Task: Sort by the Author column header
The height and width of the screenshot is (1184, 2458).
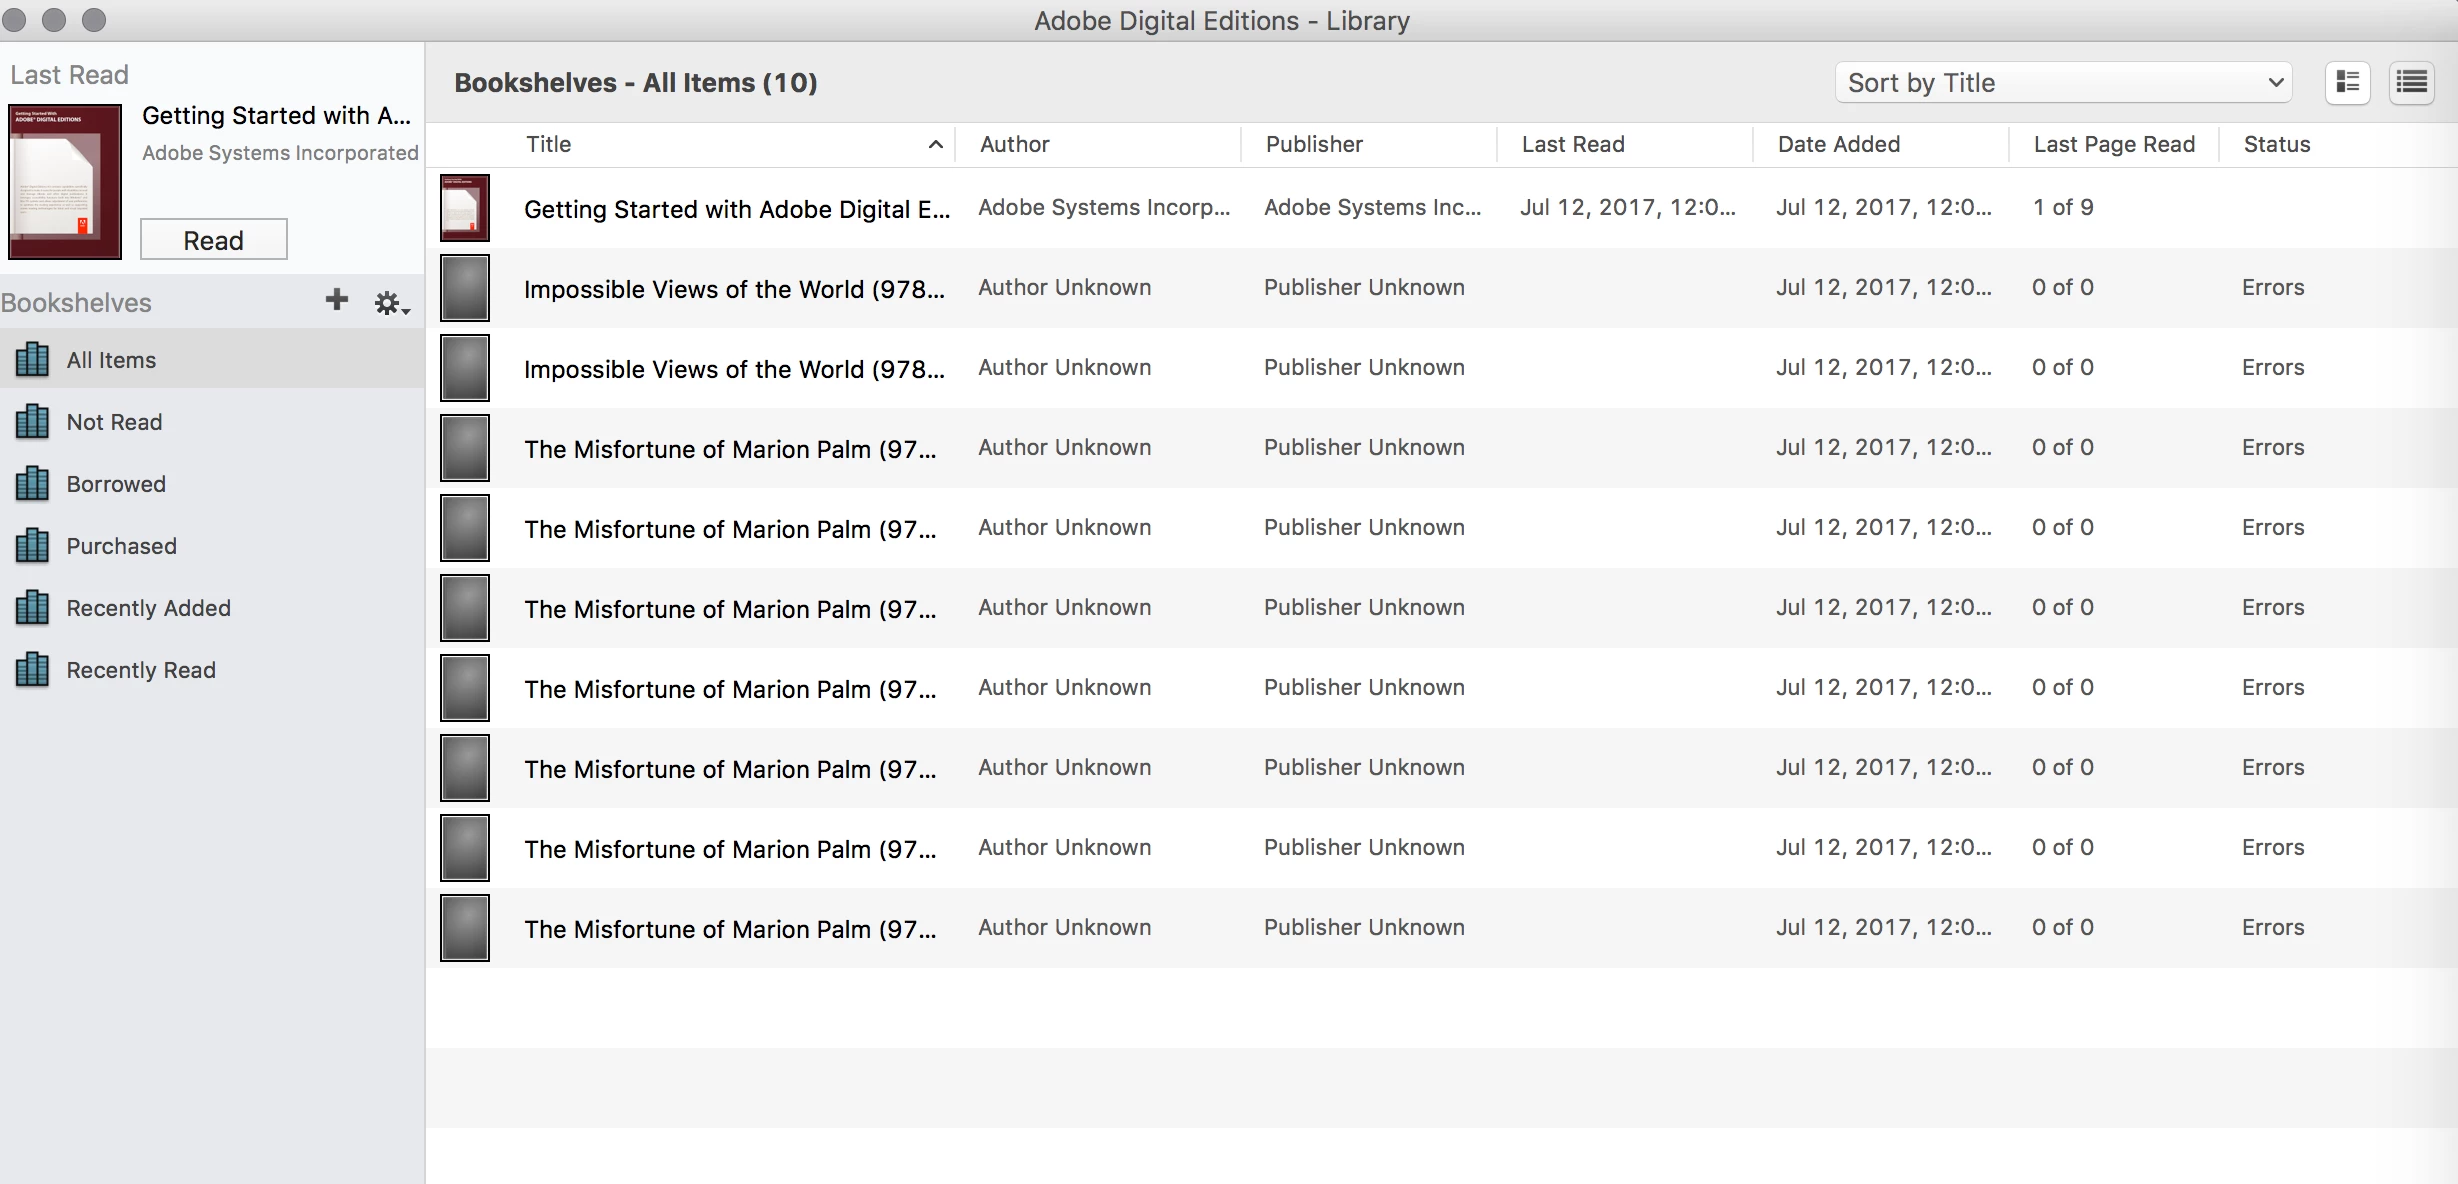Action: click(x=1015, y=145)
